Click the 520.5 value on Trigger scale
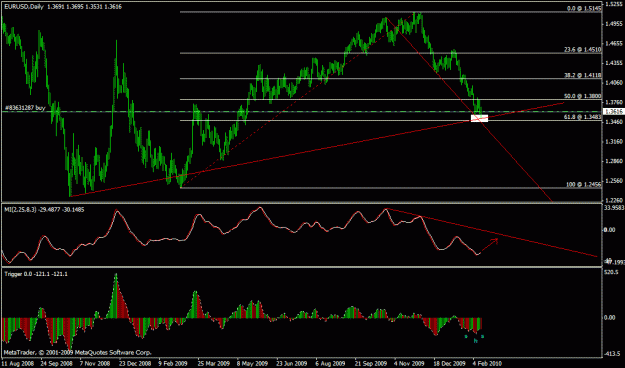 pos(612,272)
